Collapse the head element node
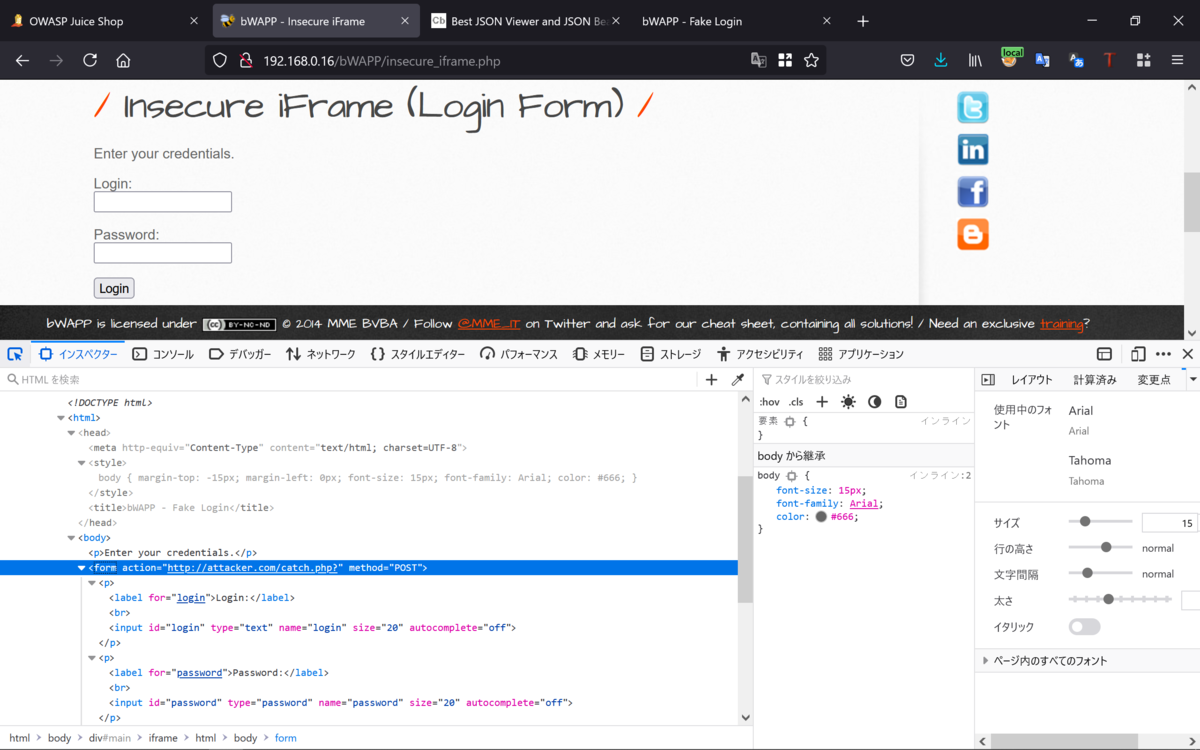1200x750 pixels. click(71, 433)
